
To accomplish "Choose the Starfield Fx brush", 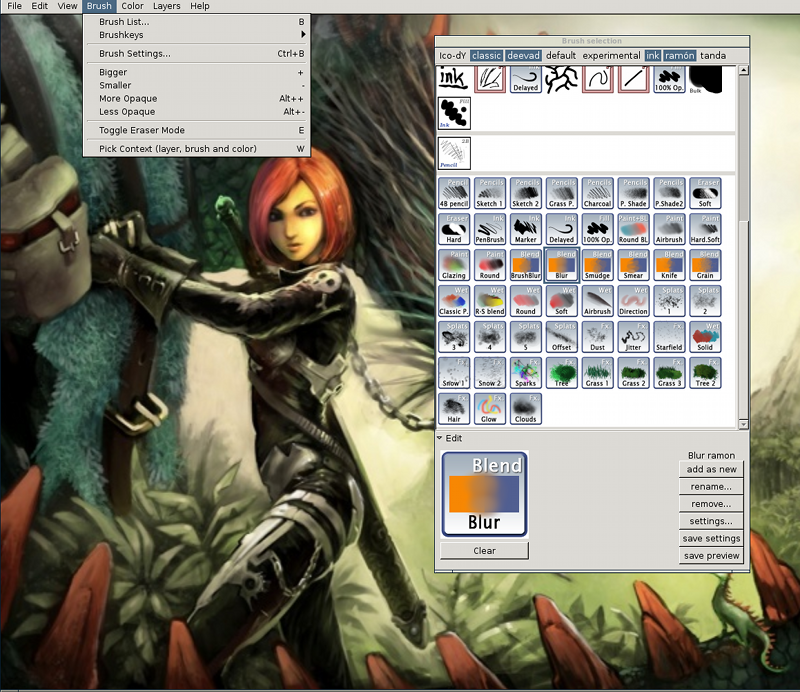I will click(x=670, y=337).
